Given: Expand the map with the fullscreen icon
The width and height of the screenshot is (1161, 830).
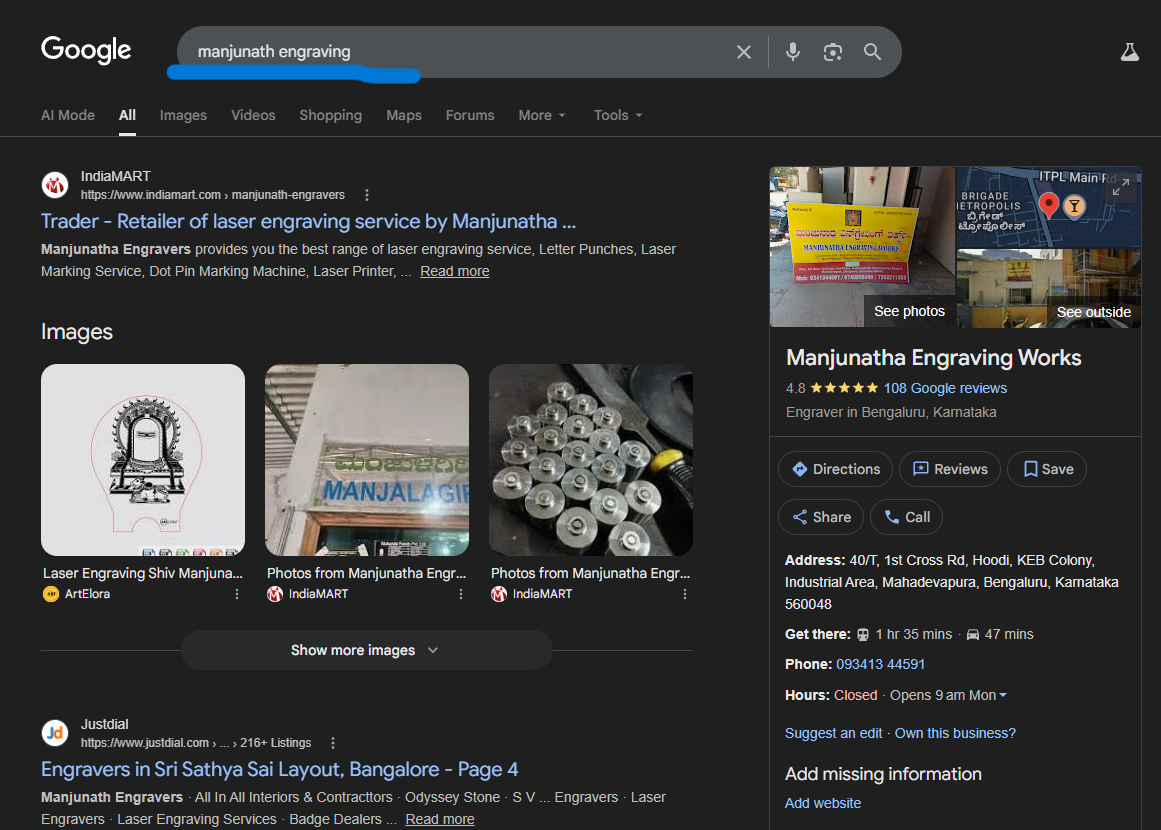Looking at the screenshot, I should (x=1121, y=187).
